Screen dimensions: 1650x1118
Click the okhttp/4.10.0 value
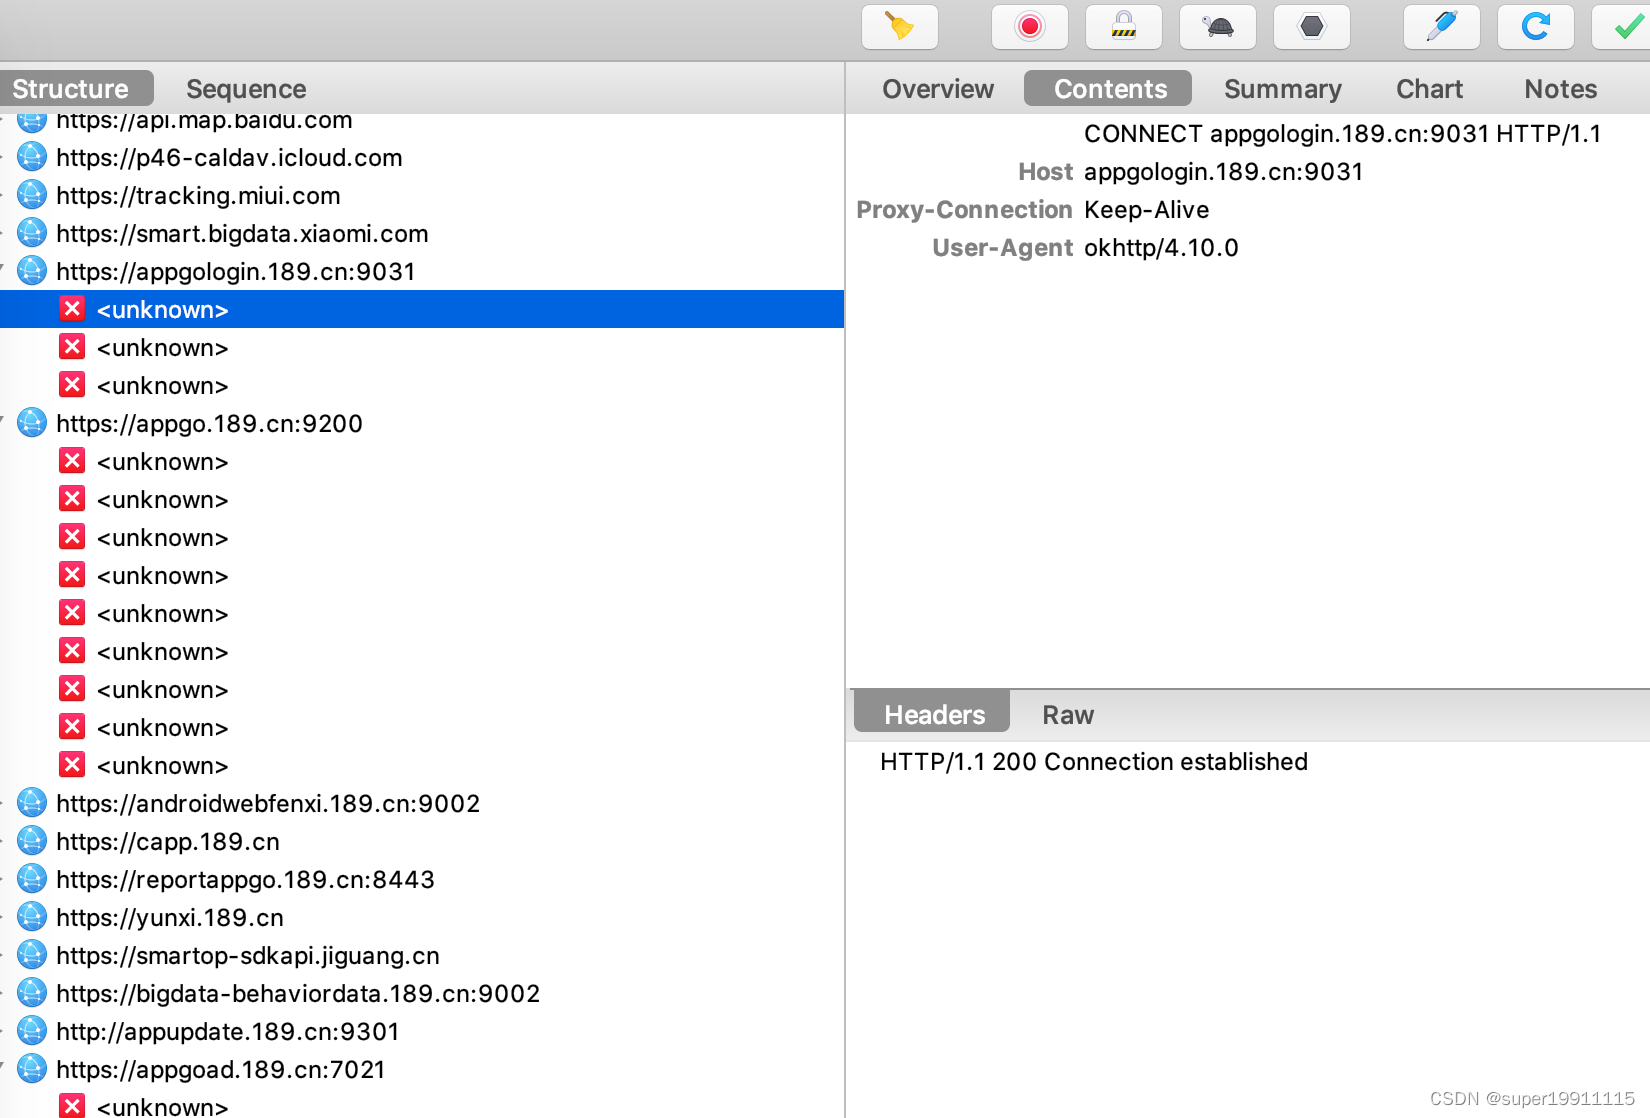[1161, 247]
